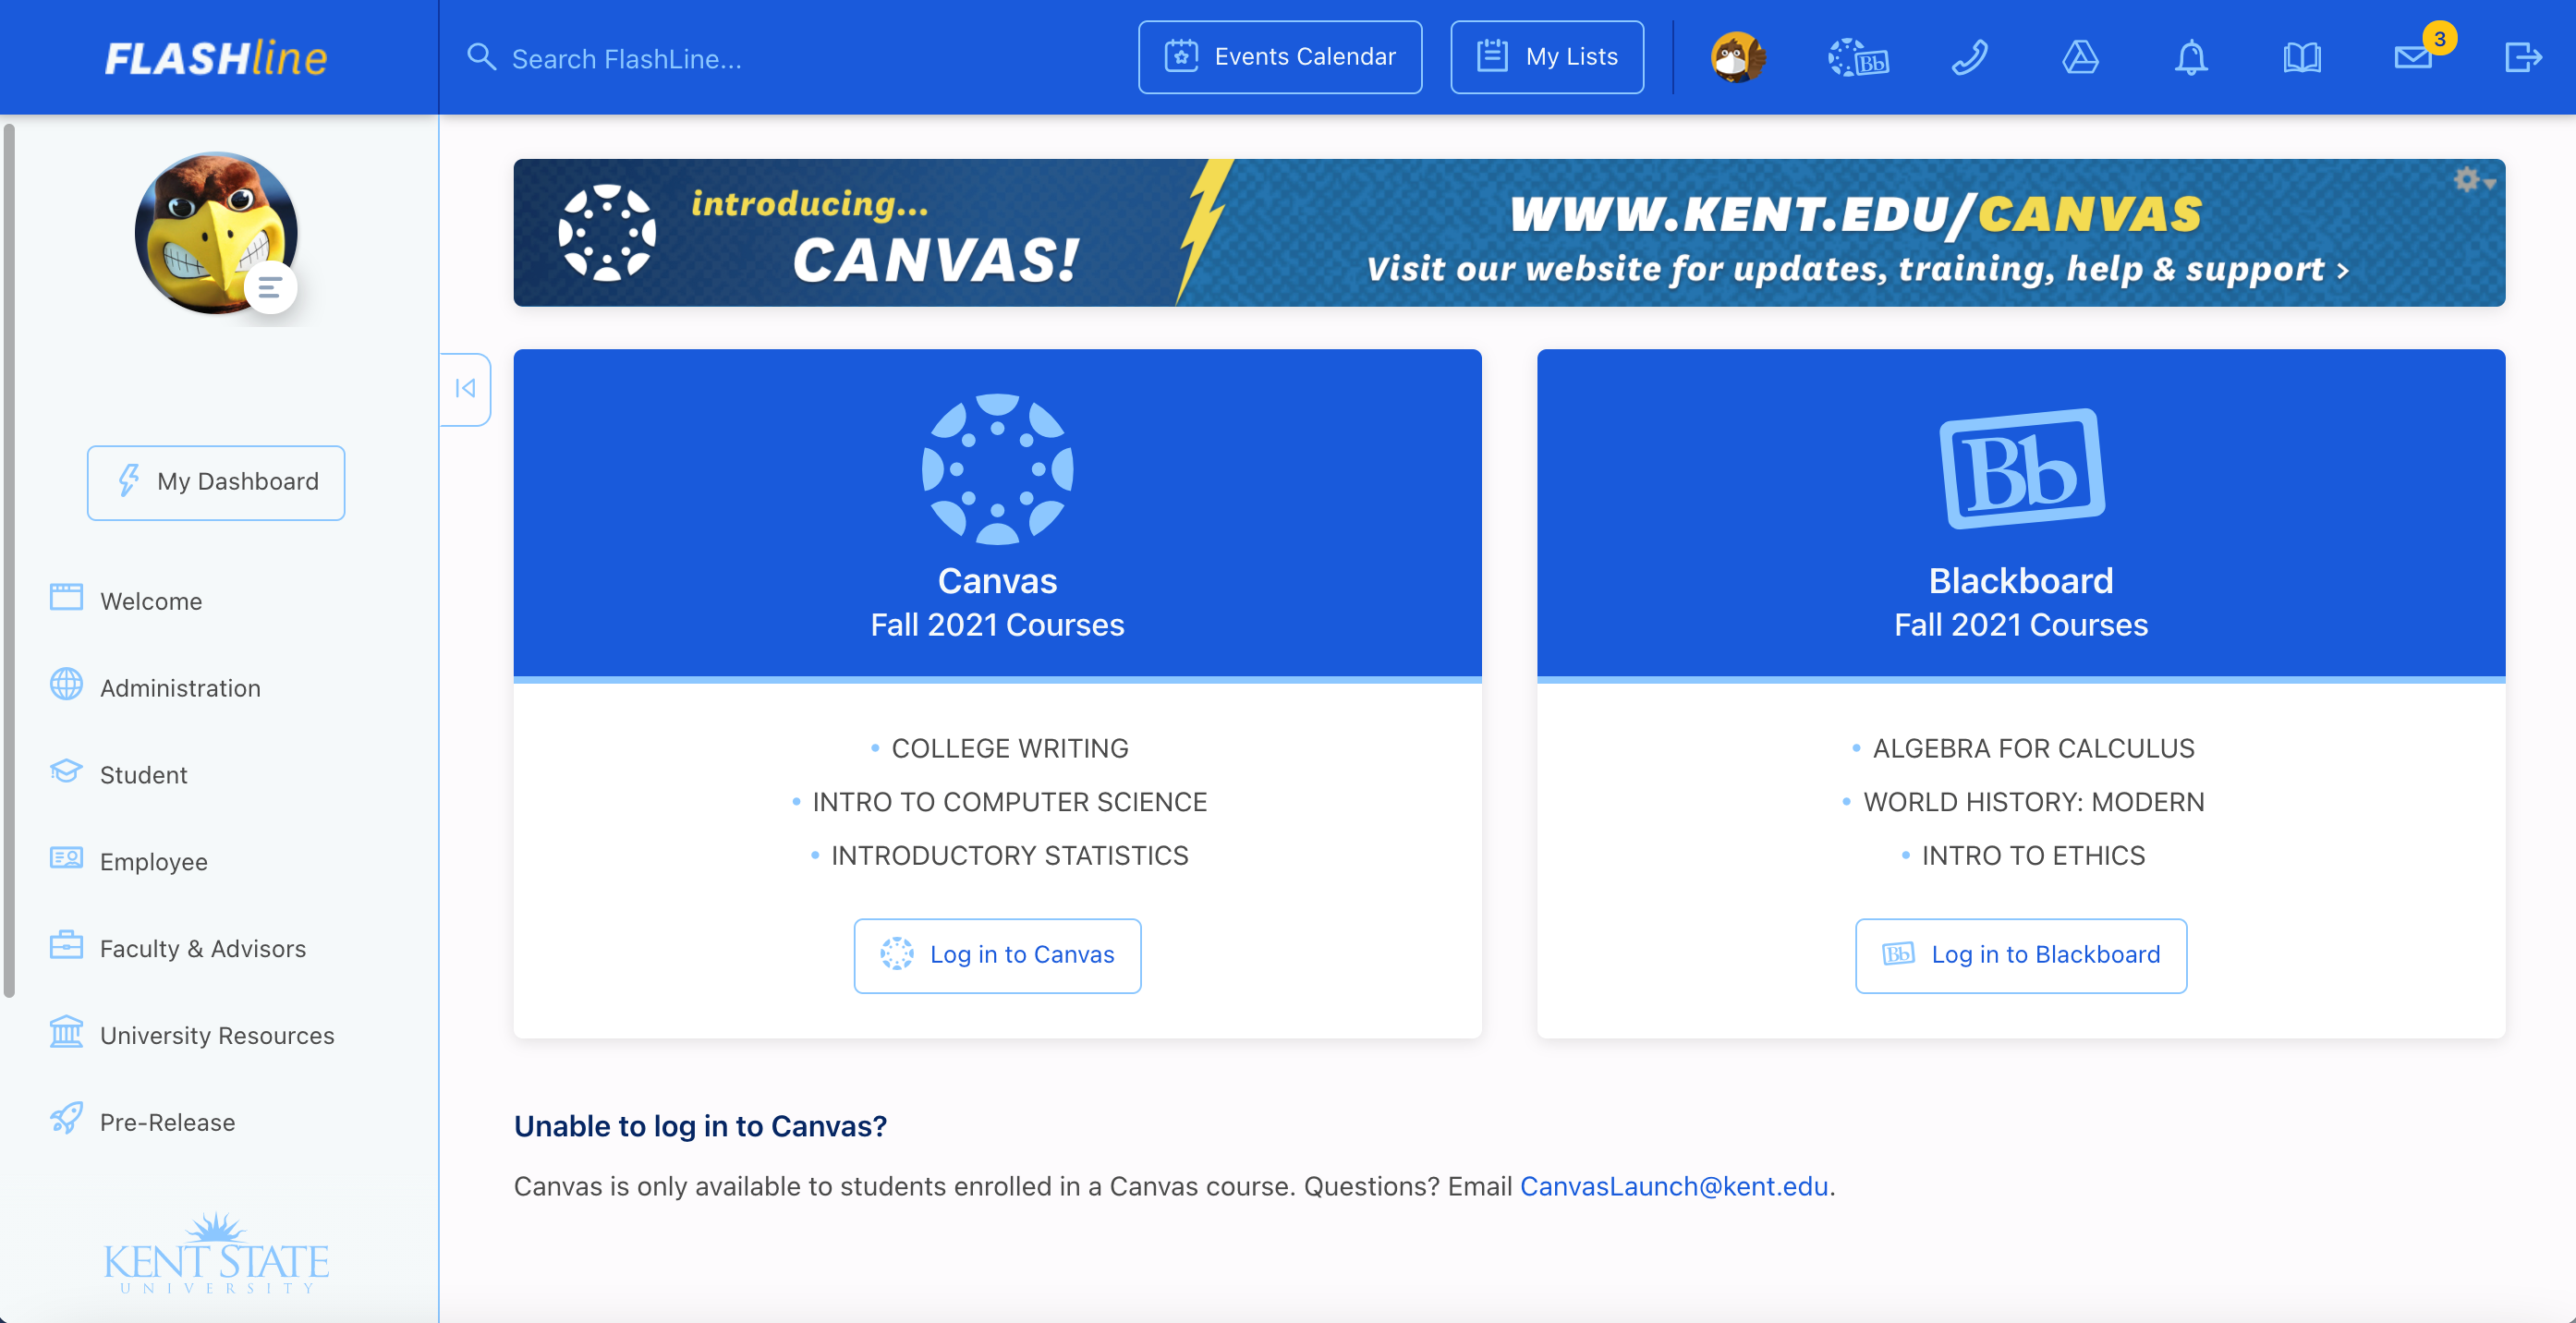Screen dimensions: 2576x1323
Task: Click the sidebar vertical scrollbar
Action: click(x=9, y=560)
